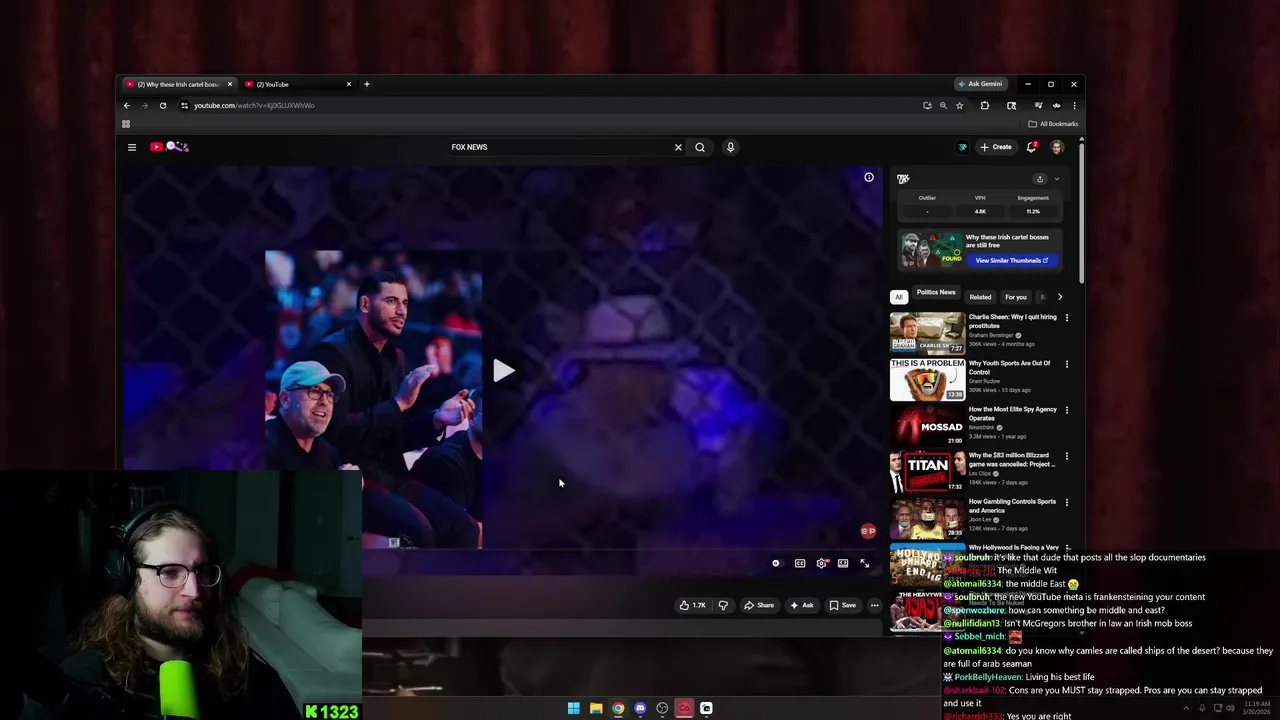Open options menu for Gambling Controls Sports video
This screenshot has height=720, width=1280.
click(x=1067, y=502)
